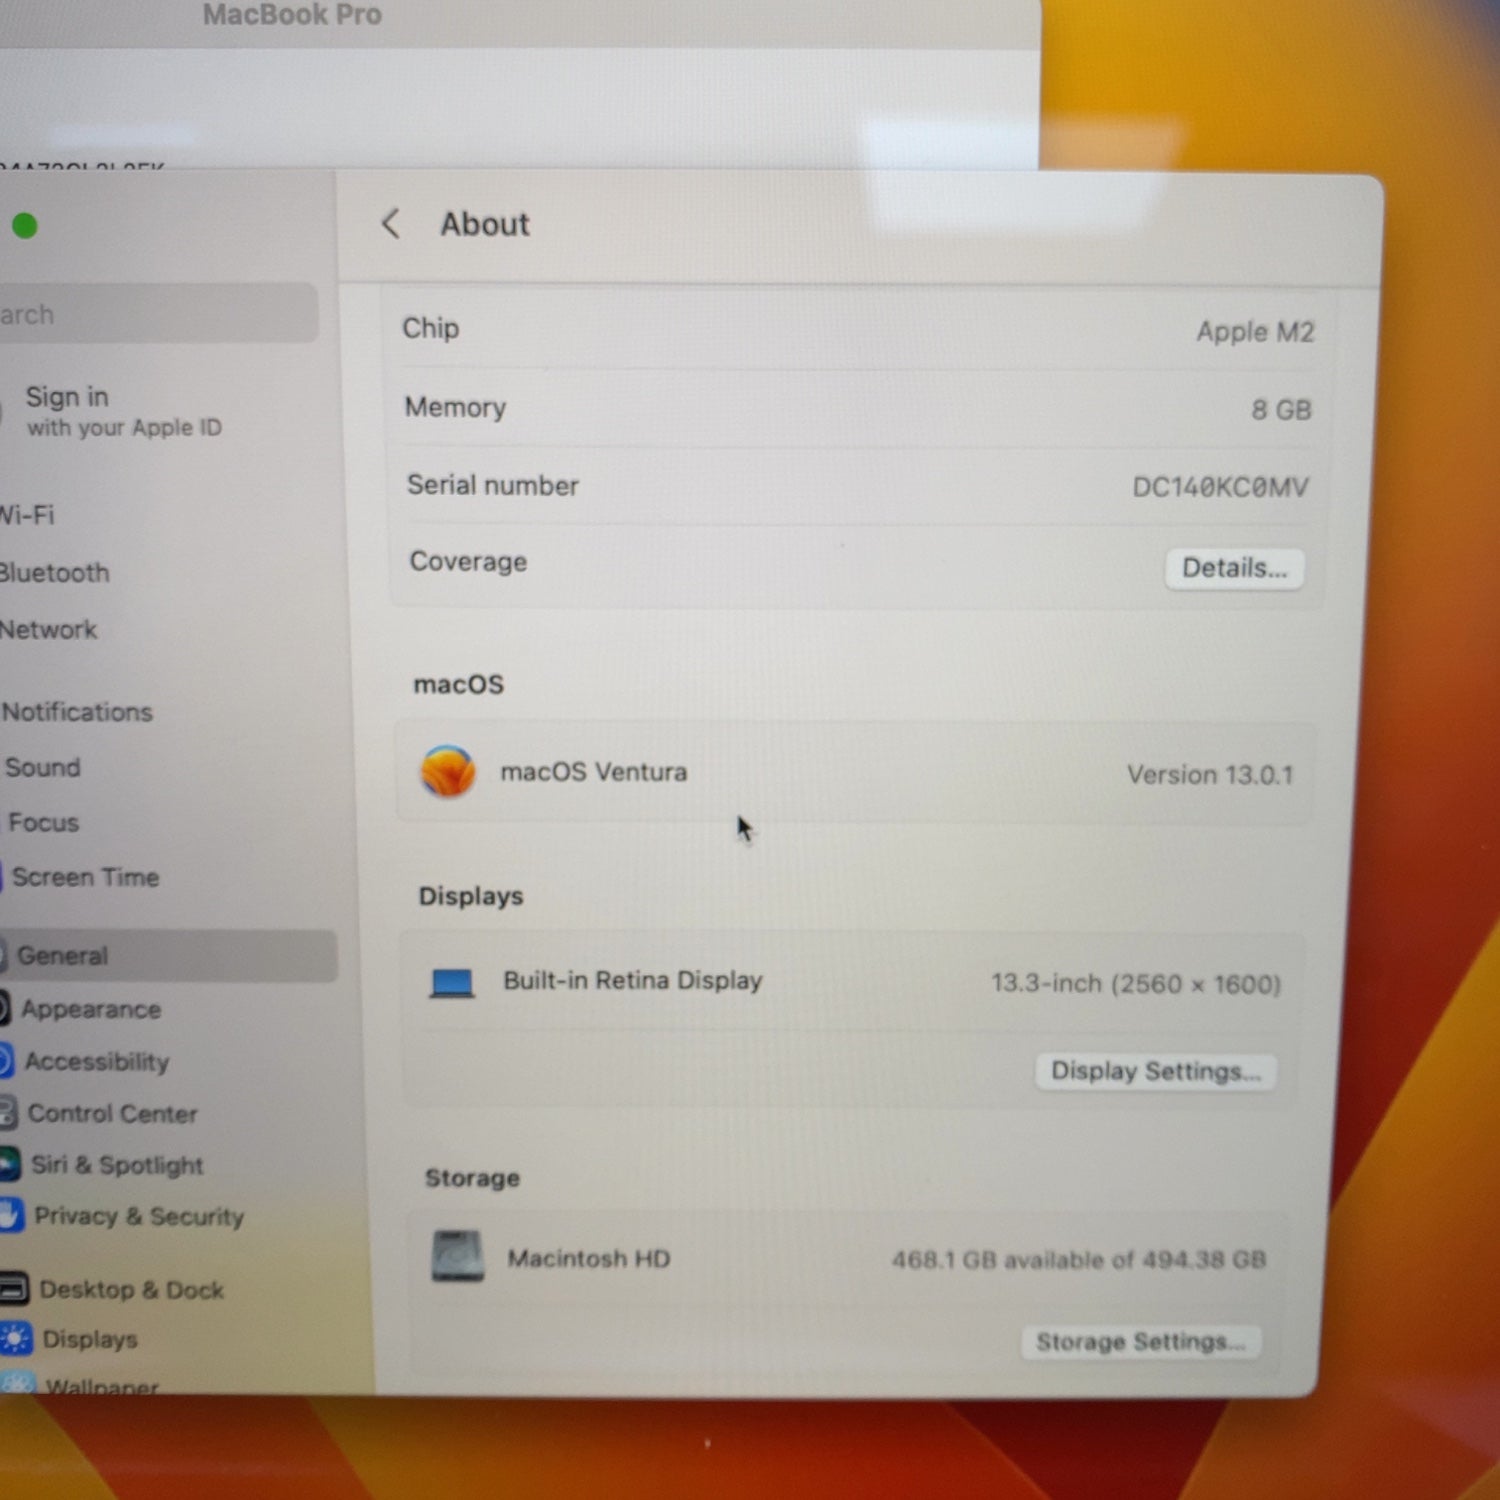Click the macOS section heading

tap(459, 685)
